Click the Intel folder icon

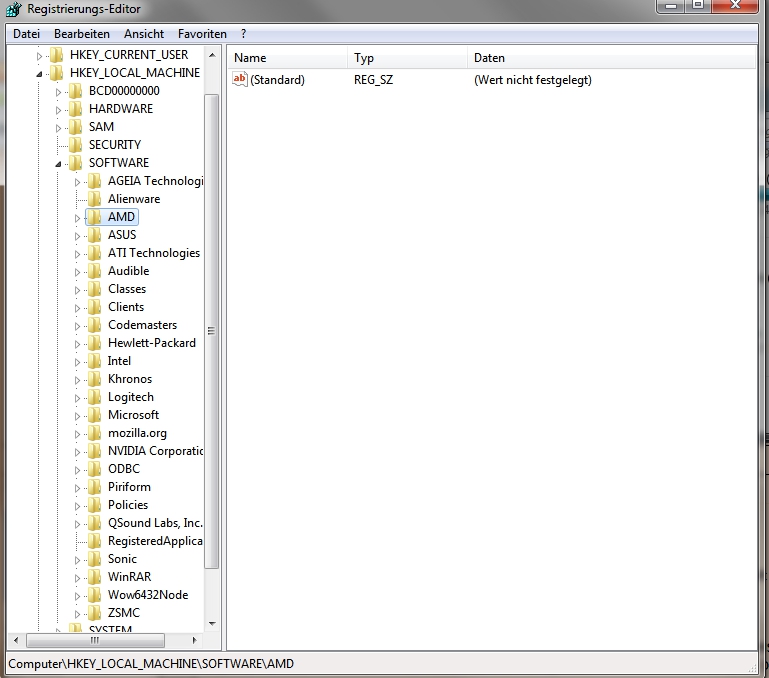tap(95, 361)
